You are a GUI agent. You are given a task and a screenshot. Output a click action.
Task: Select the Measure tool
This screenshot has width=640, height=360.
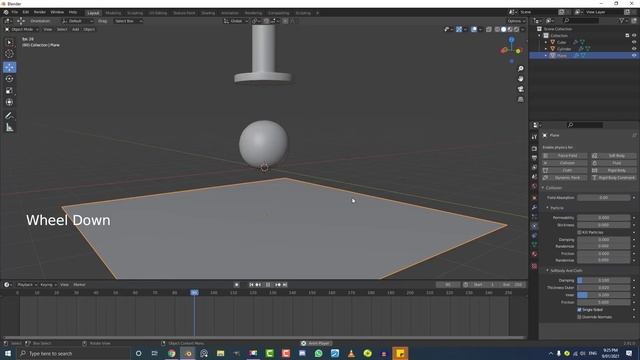point(9,128)
